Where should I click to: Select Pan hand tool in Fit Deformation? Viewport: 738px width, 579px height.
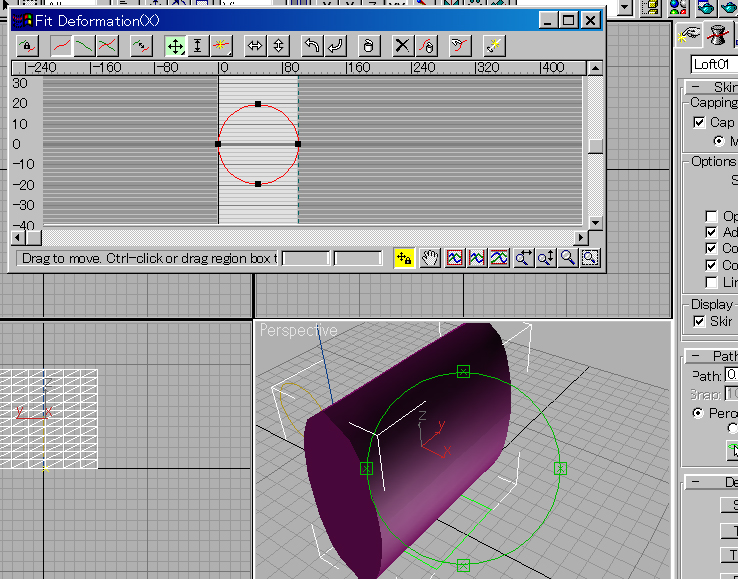[430, 258]
